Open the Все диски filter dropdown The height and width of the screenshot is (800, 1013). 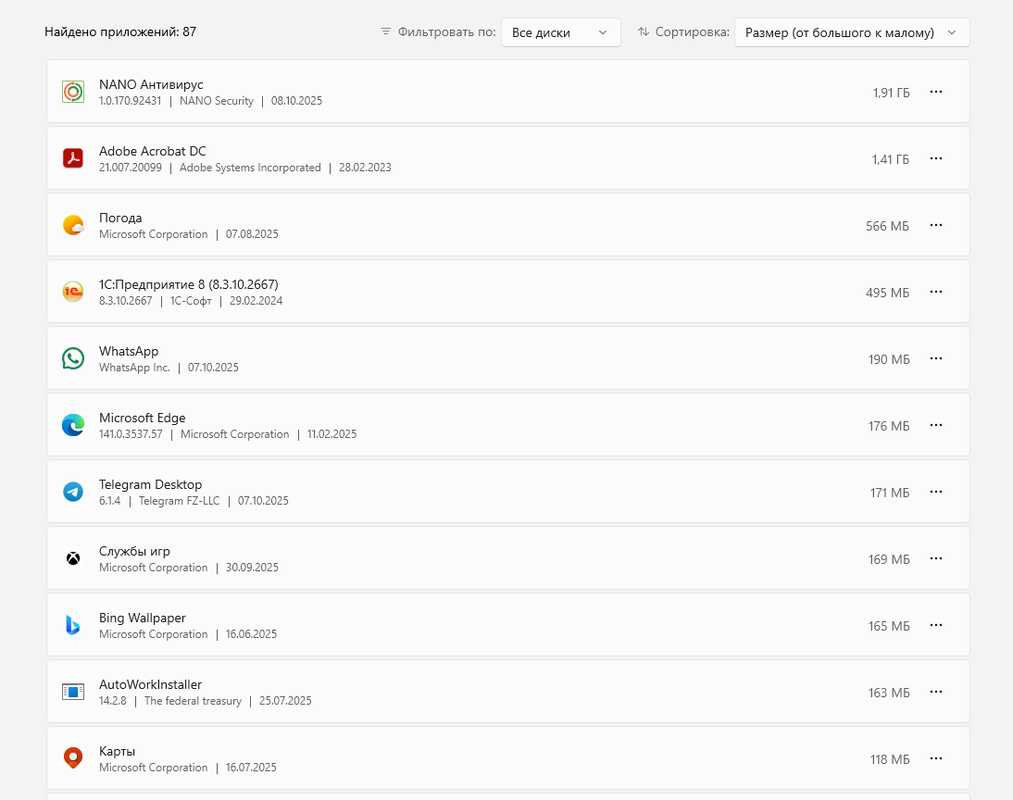pyautogui.click(x=561, y=32)
